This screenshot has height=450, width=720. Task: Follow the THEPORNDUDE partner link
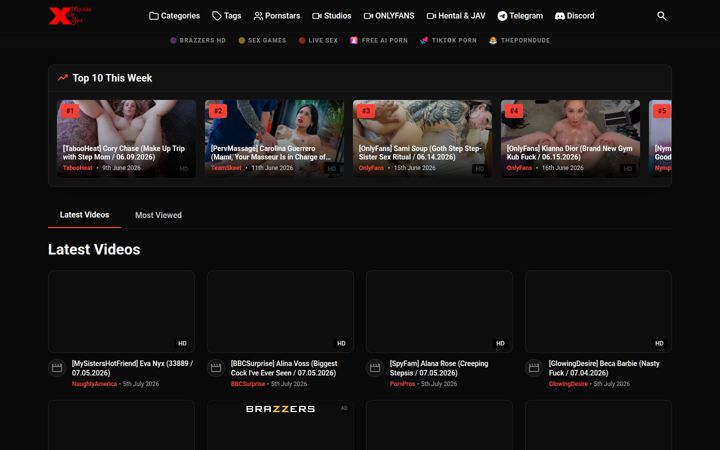point(519,40)
